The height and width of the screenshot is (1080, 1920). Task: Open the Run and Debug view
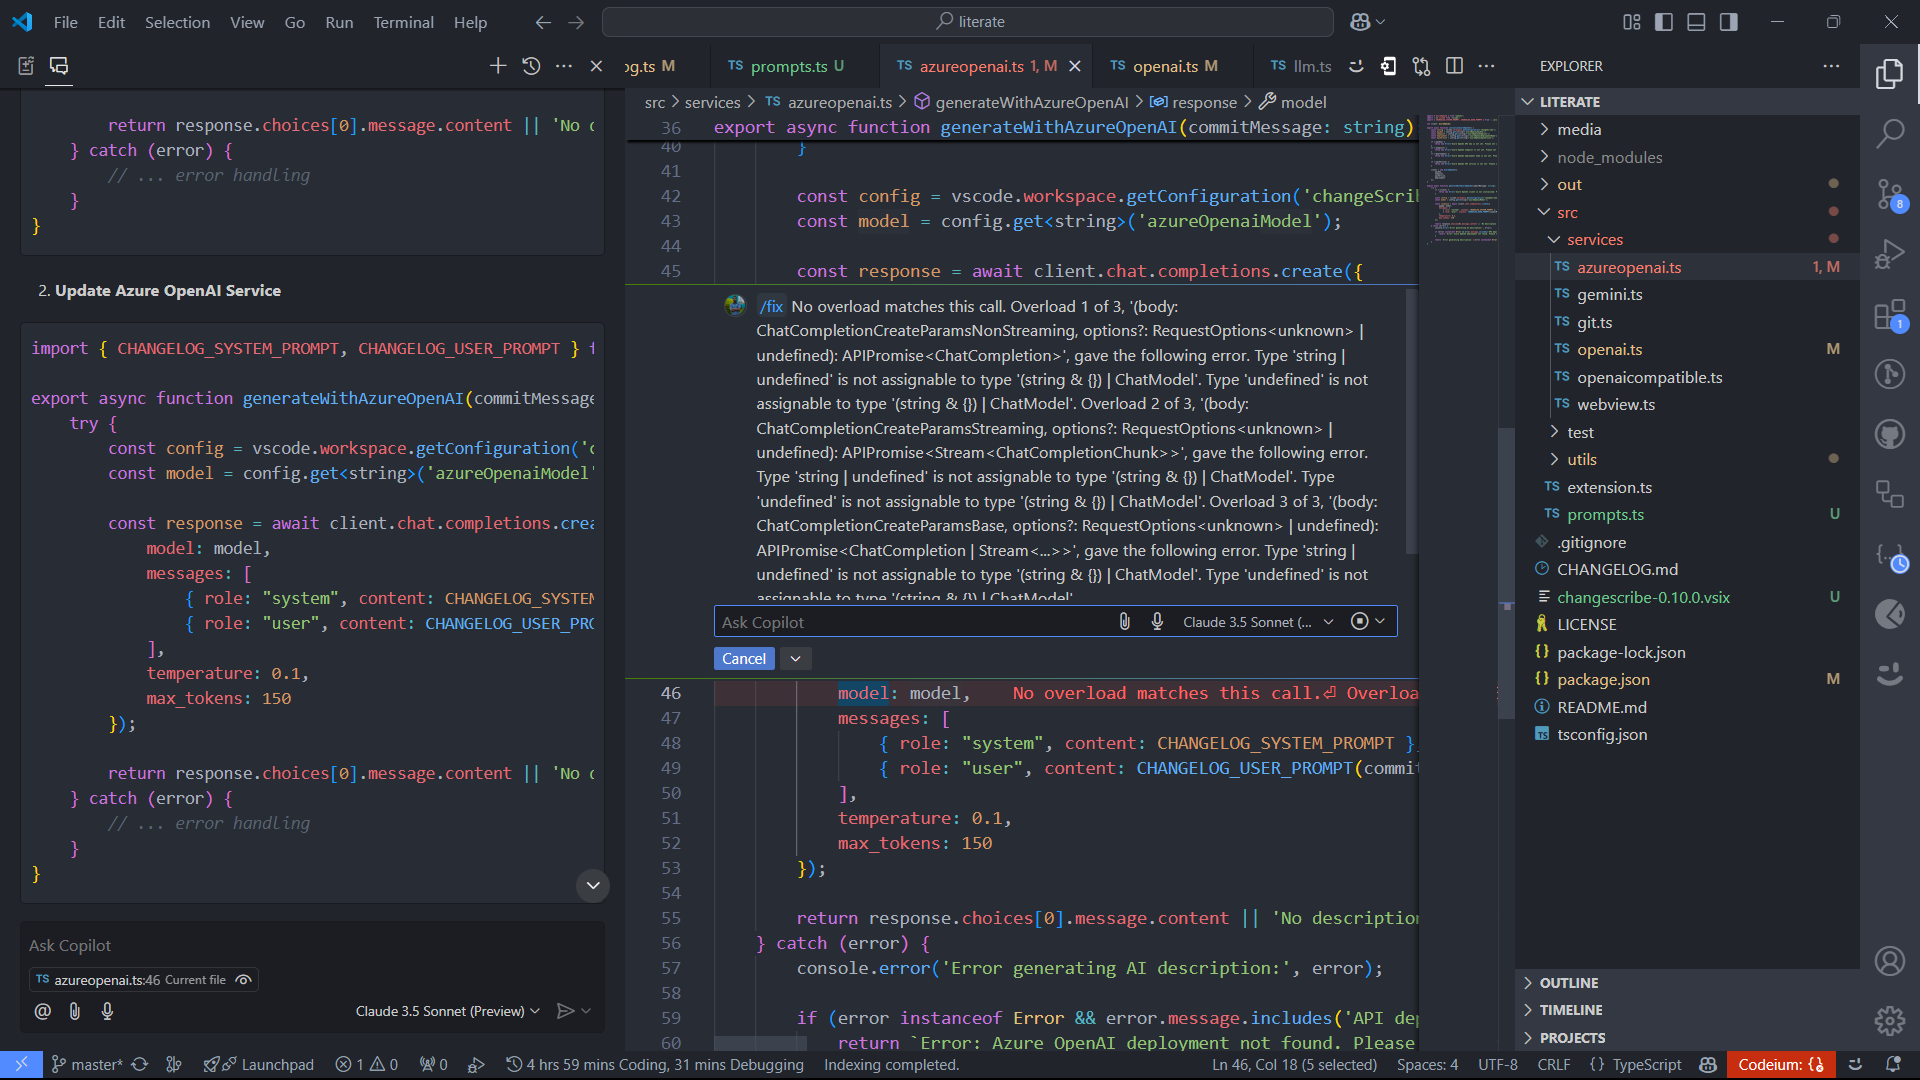pyautogui.click(x=1889, y=254)
